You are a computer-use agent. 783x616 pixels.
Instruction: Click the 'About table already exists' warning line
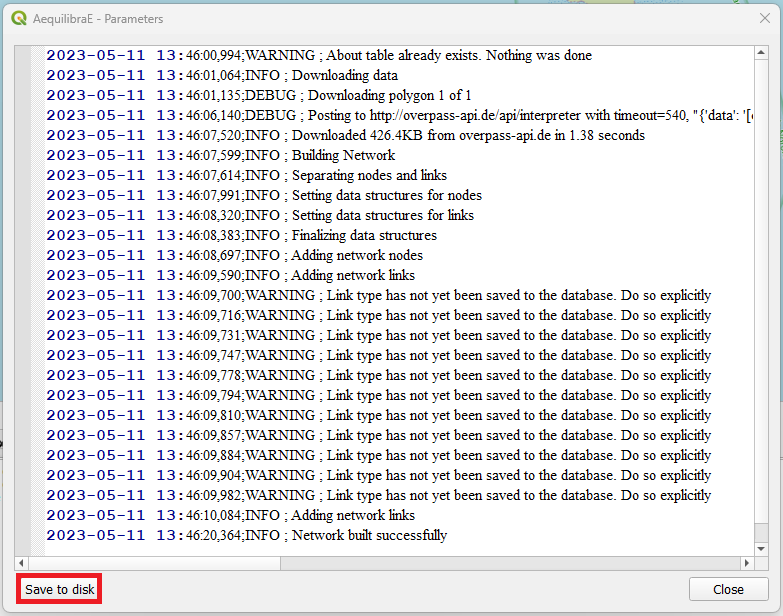[x=440, y=55]
